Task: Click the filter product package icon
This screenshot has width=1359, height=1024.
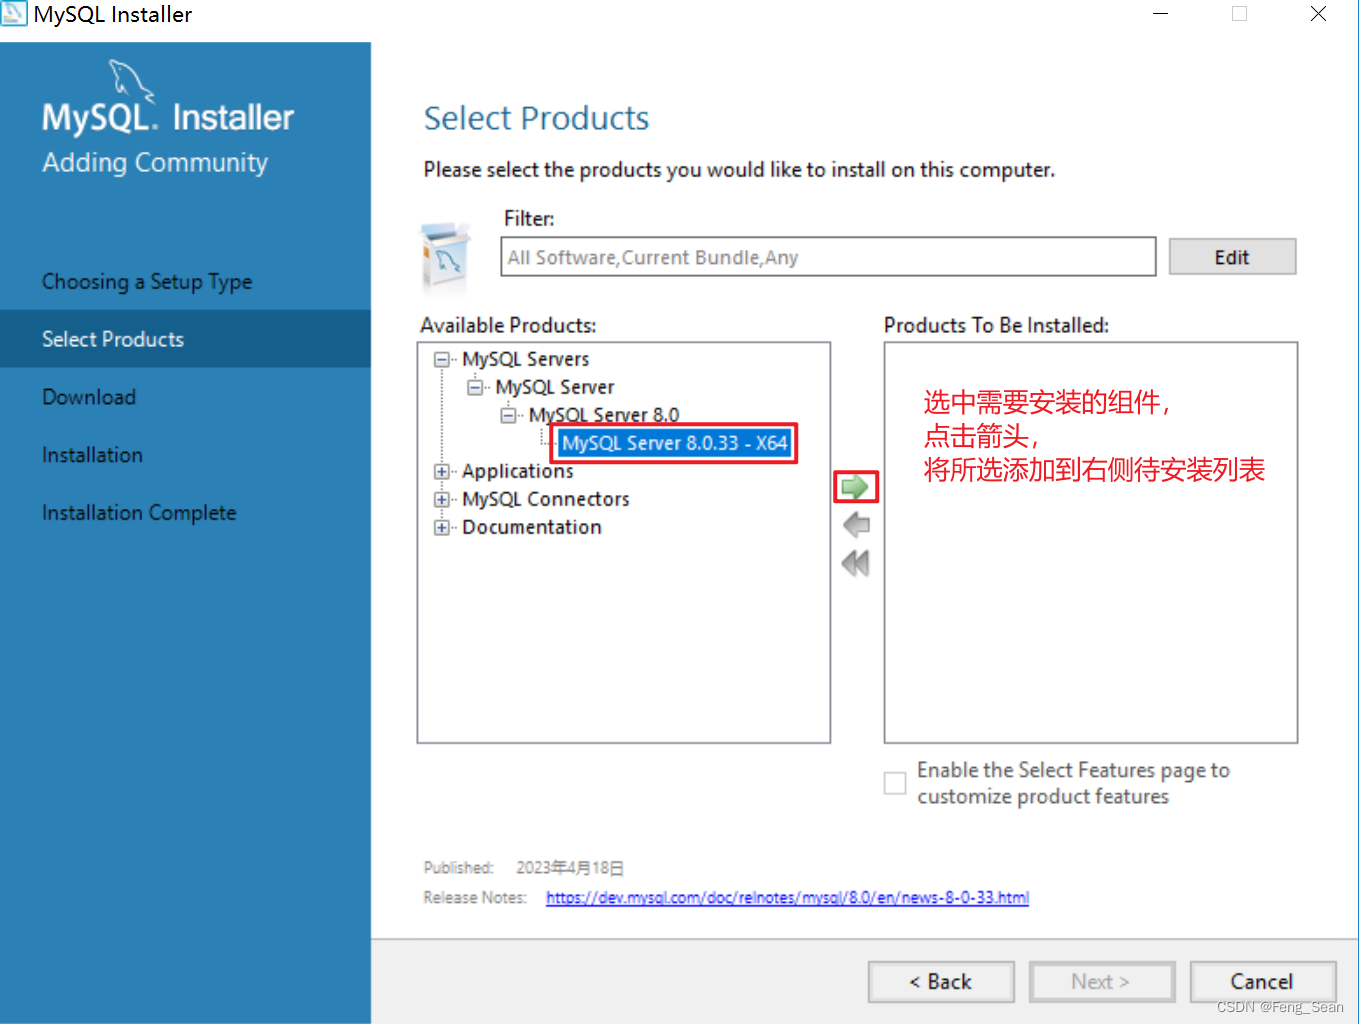Action: pos(446,256)
